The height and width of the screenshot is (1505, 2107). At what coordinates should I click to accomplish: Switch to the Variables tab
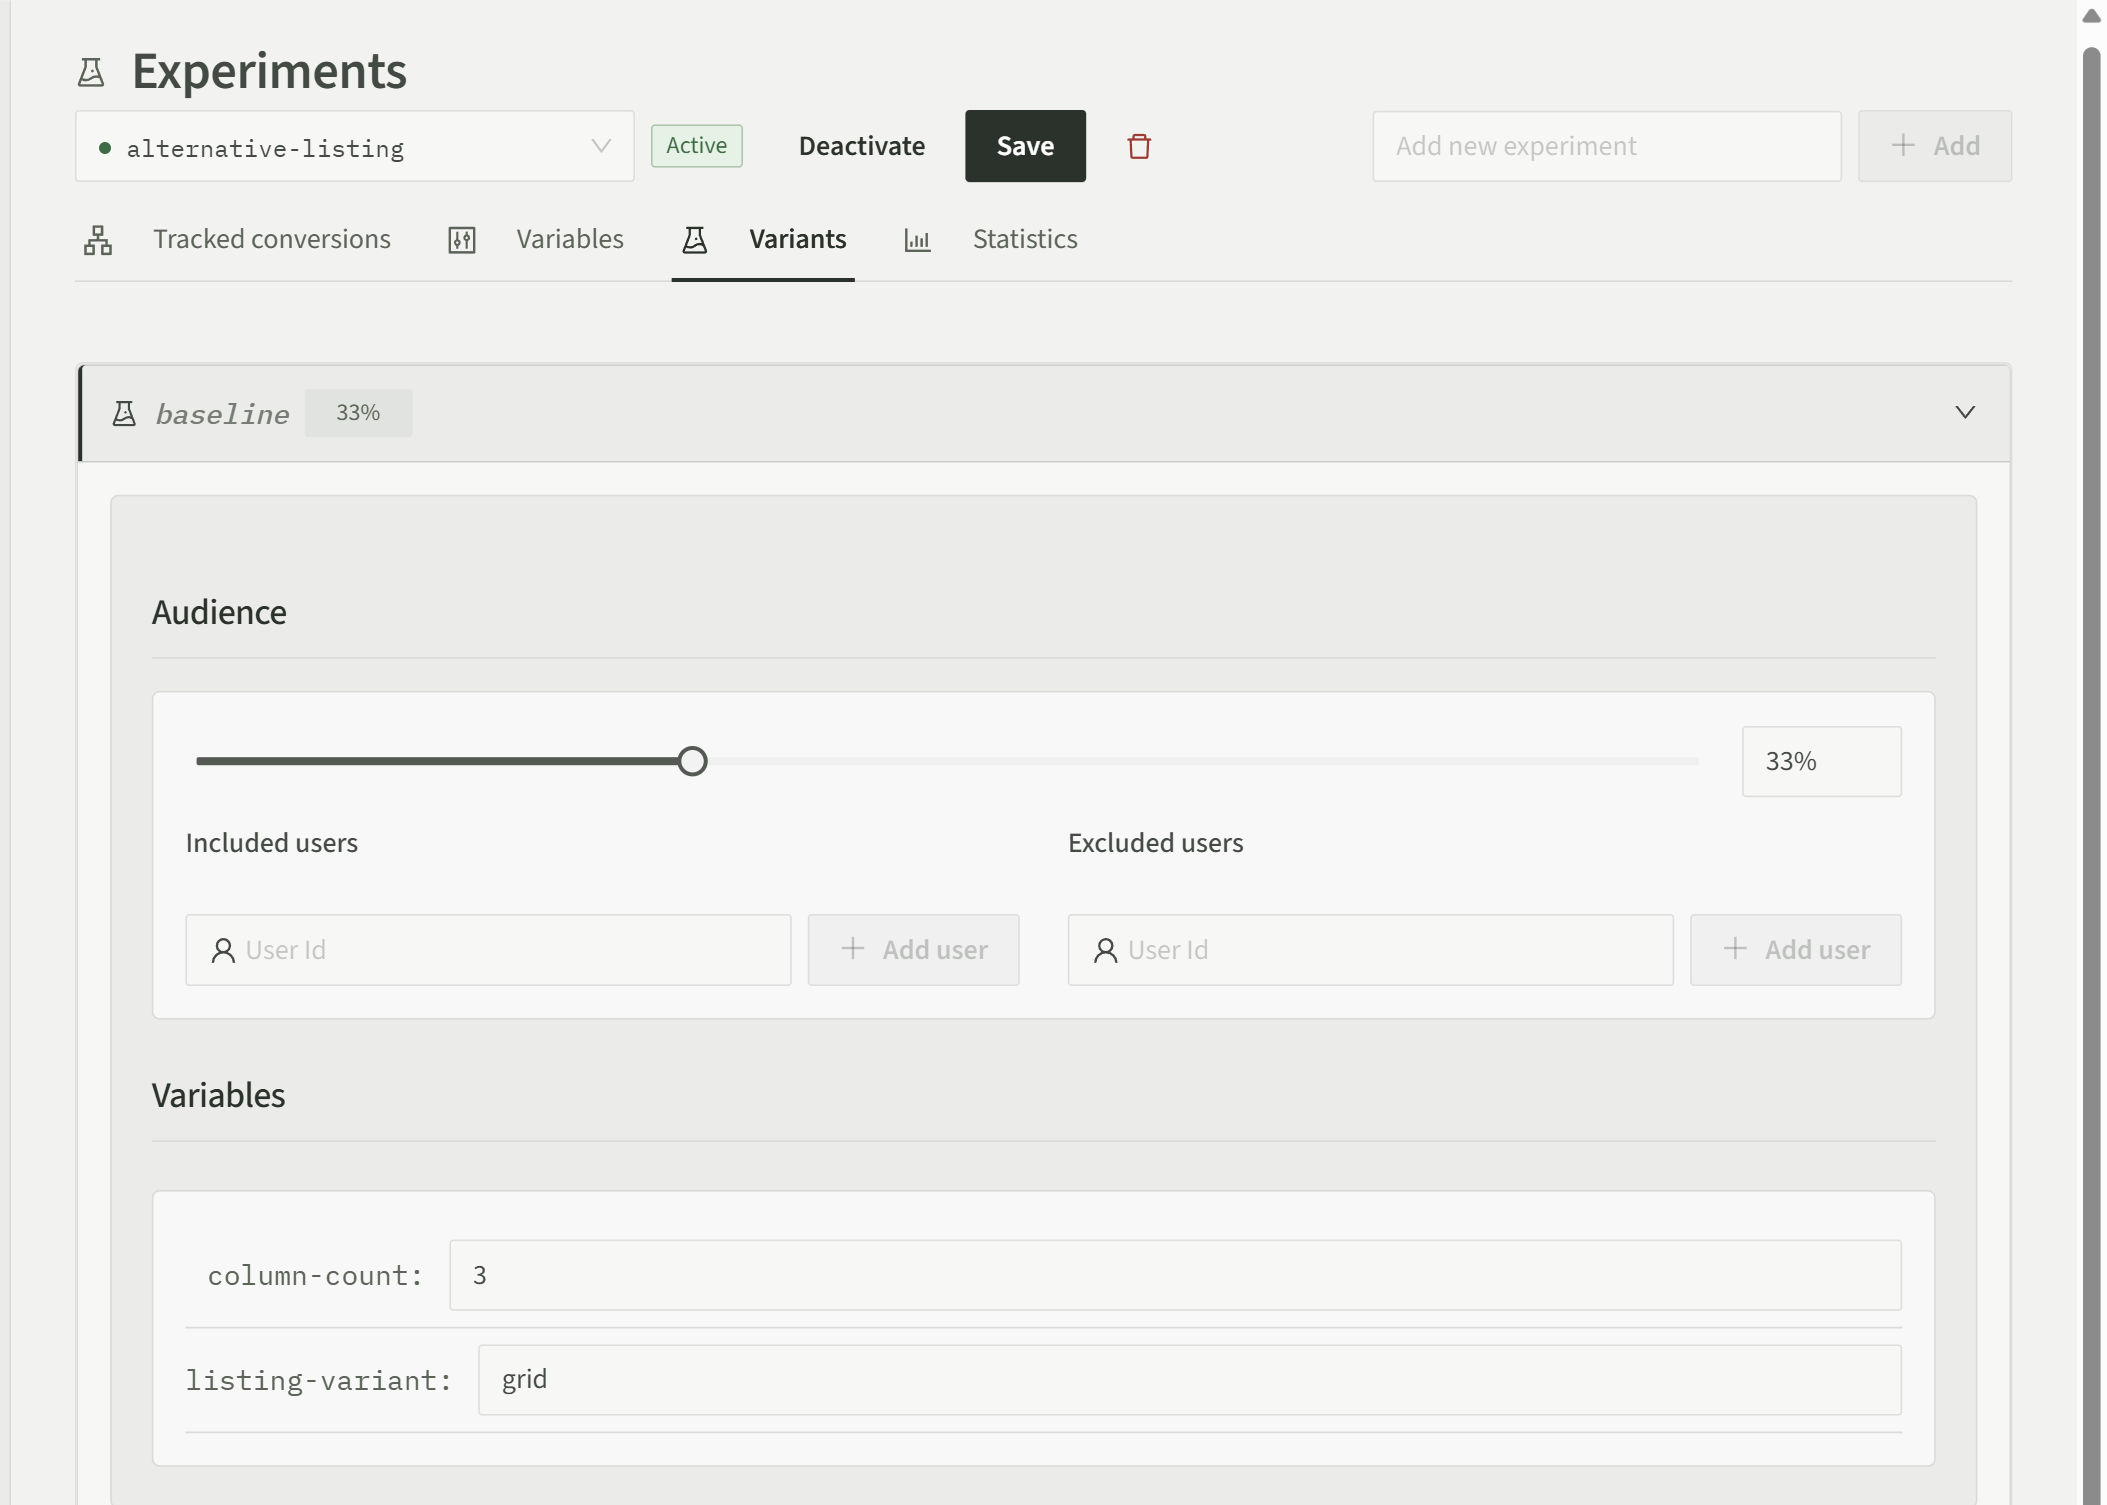coord(536,240)
